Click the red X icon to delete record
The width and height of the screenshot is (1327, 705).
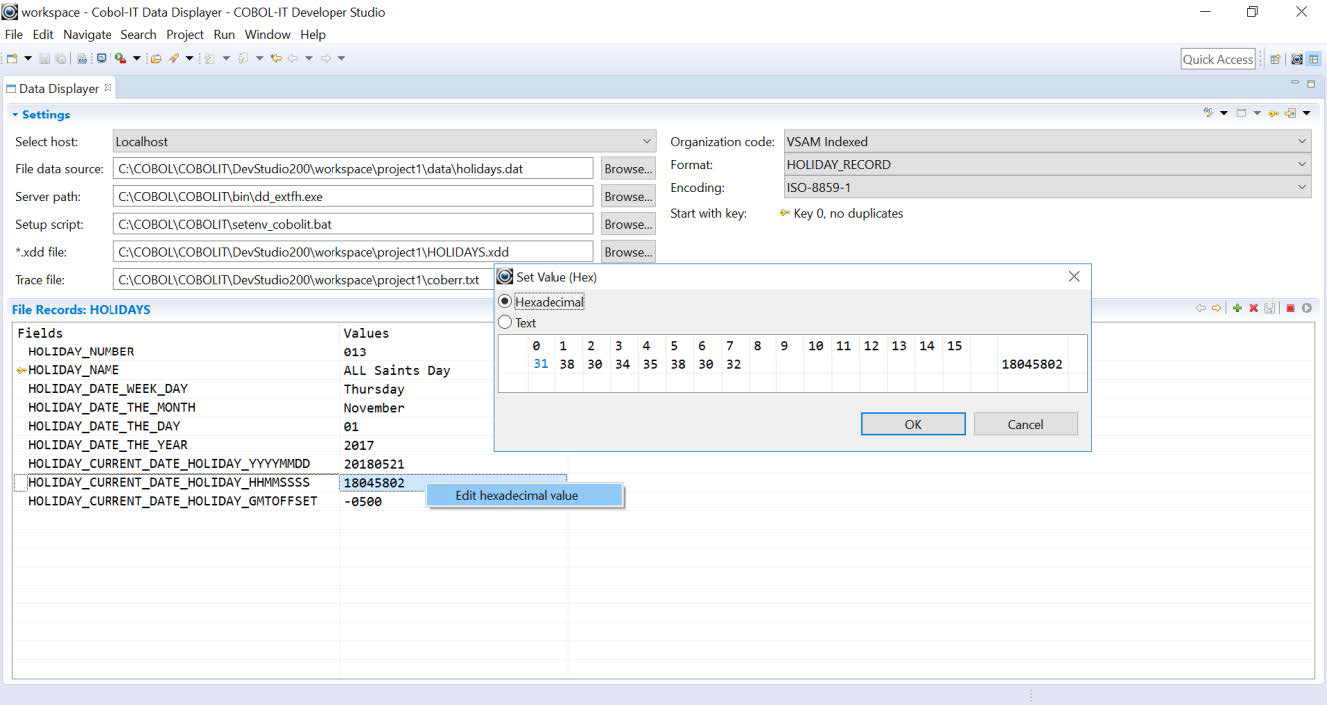coord(1253,308)
